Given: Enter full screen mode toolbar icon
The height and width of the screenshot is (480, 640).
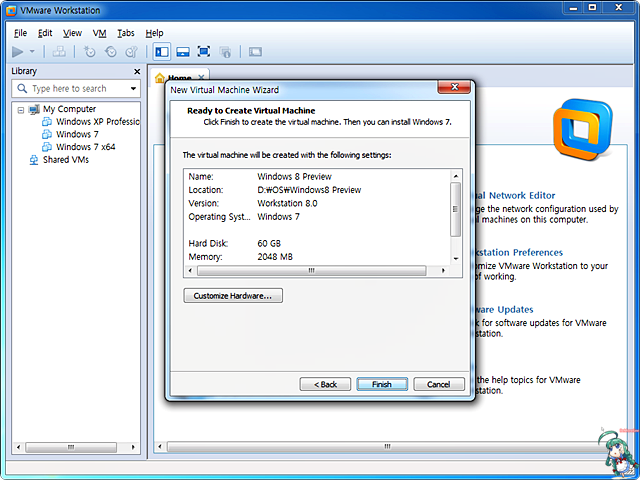Looking at the screenshot, I should (x=204, y=52).
